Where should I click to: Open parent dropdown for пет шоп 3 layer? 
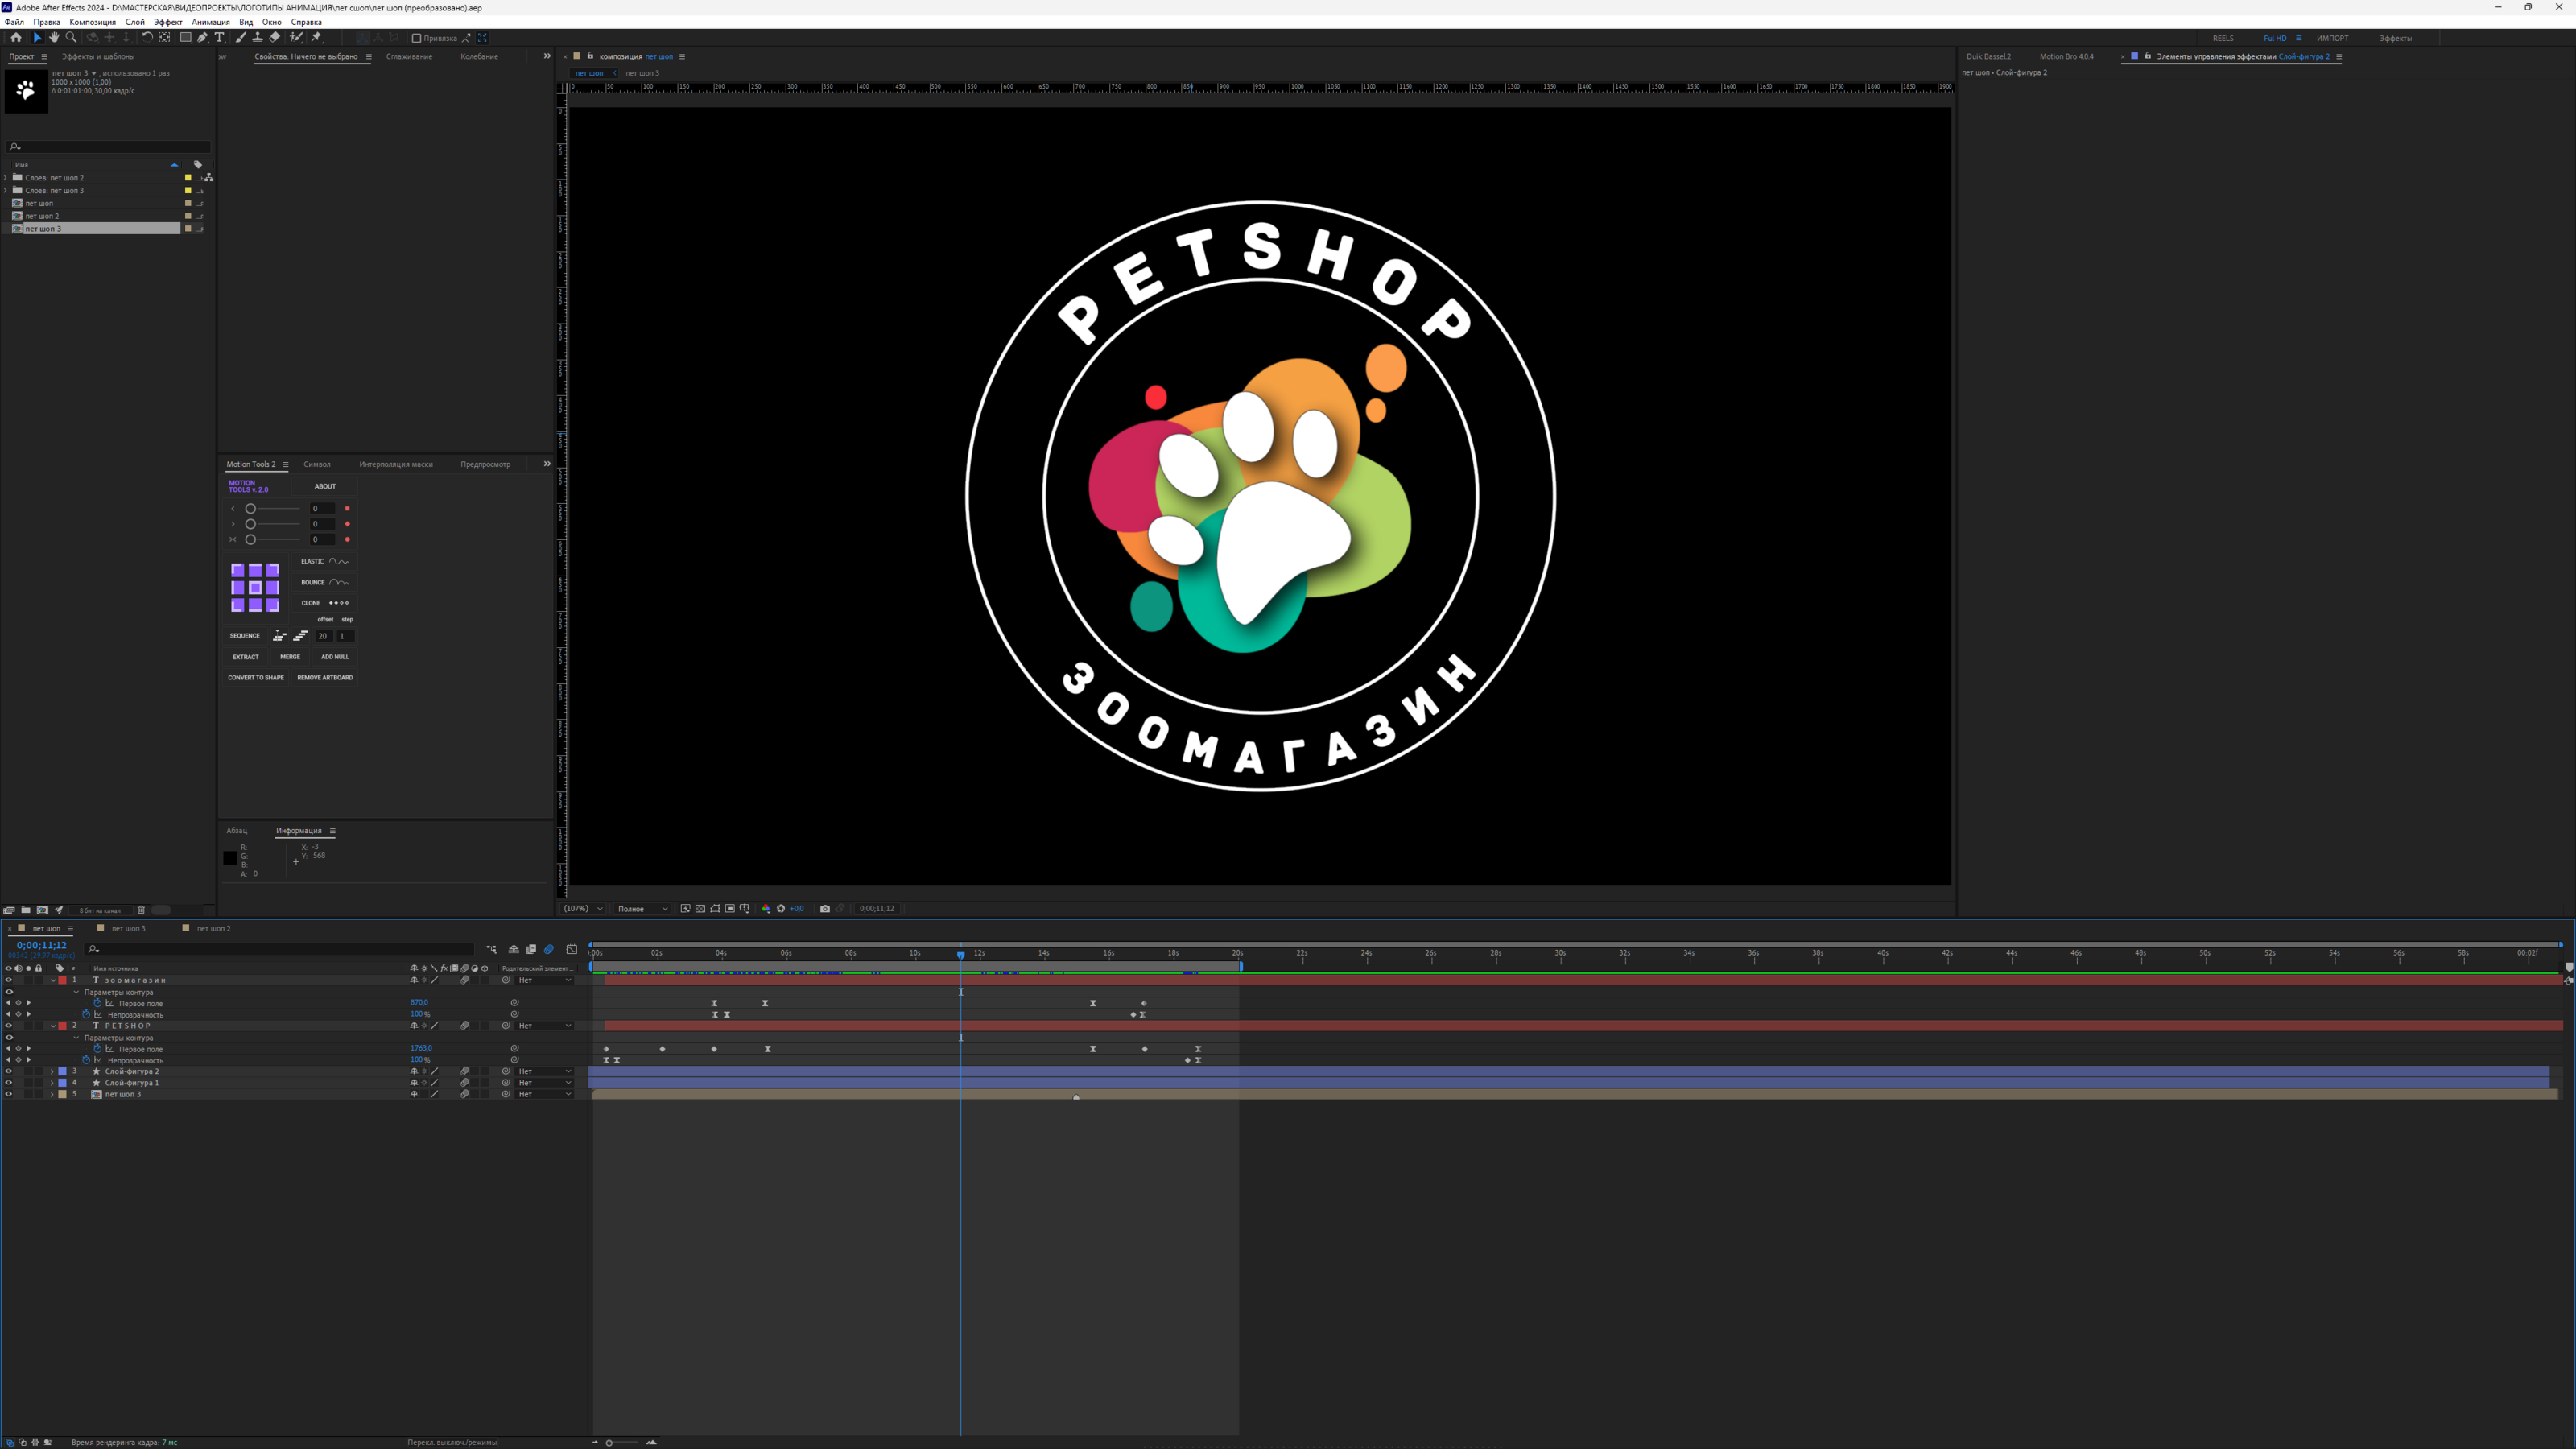(x=545, y=1095)
